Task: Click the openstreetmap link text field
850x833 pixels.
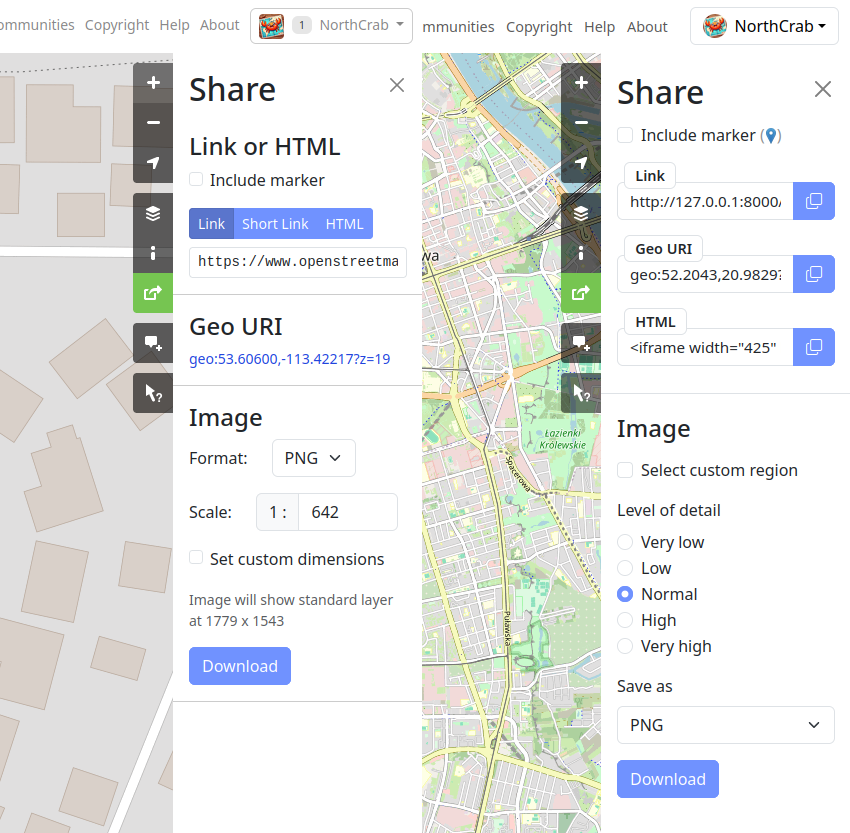Action: [298, 262]
